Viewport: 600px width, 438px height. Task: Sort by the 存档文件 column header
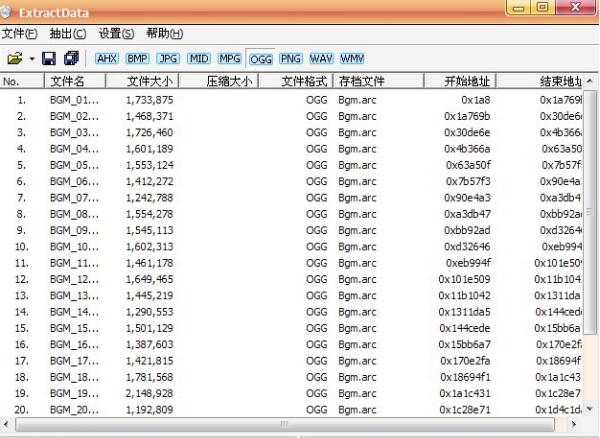tap(378, 81)
